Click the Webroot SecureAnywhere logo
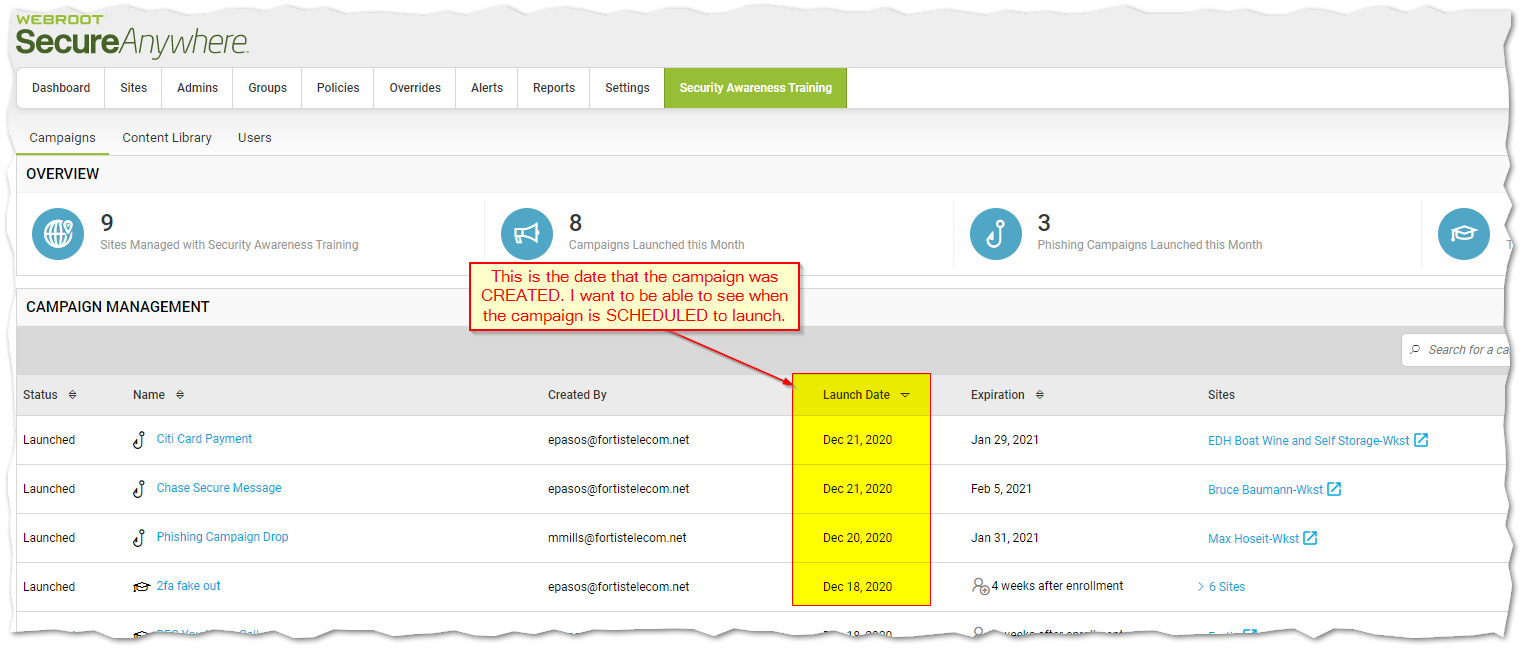The width and height of the screenshot is (1523, 648). (132, 35)
